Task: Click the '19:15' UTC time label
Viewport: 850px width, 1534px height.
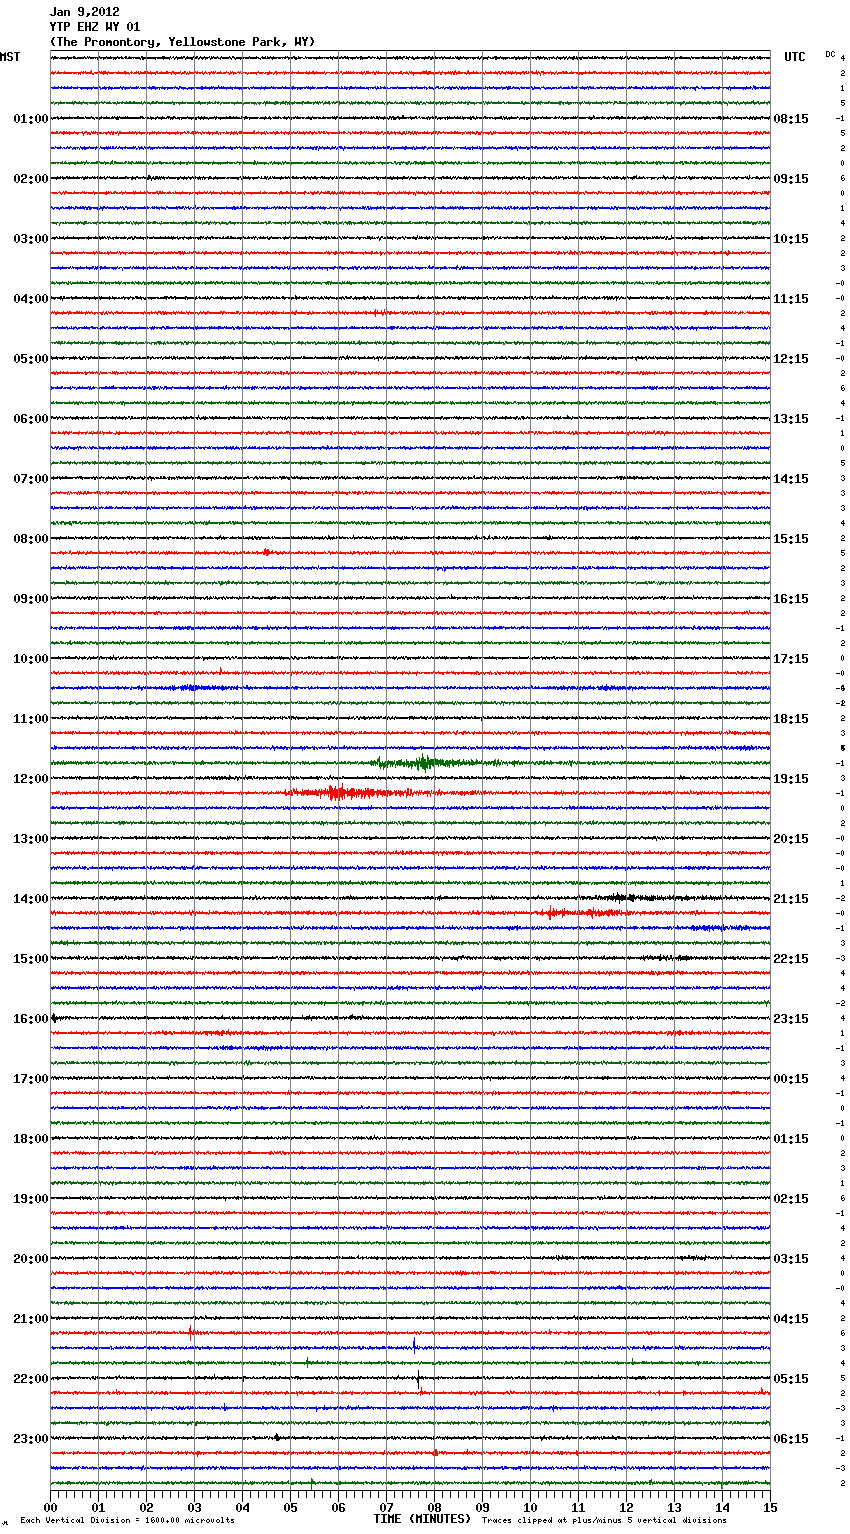Action: 791,779
